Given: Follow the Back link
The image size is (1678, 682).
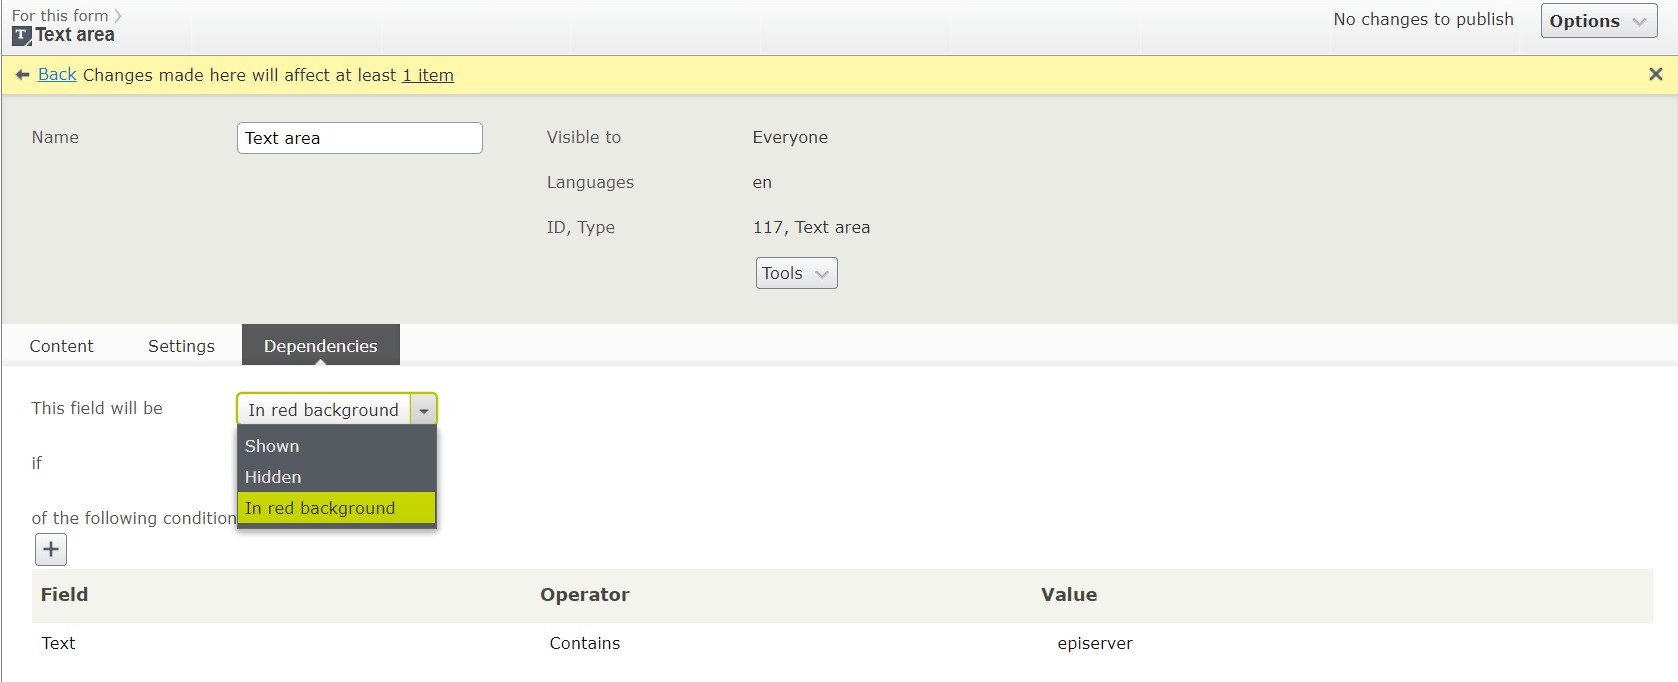Looking at the screenshot, I should (57, 75).
